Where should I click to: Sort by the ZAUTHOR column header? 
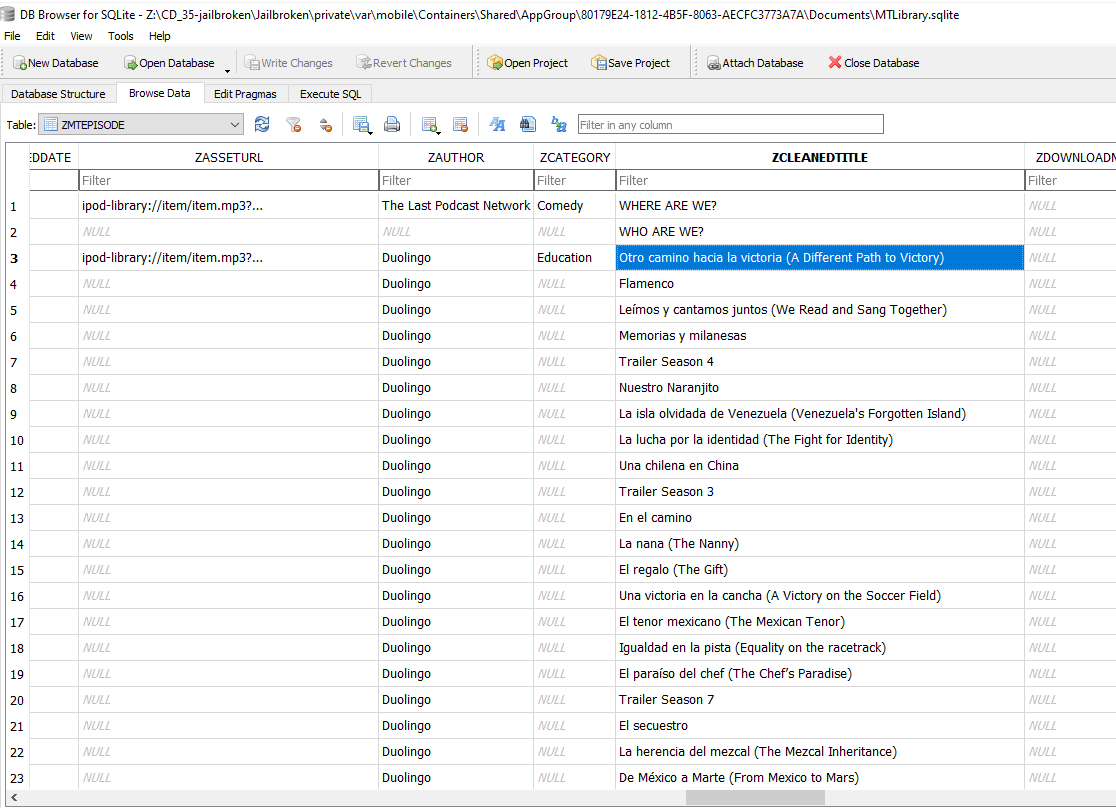(x=456, y=157)
